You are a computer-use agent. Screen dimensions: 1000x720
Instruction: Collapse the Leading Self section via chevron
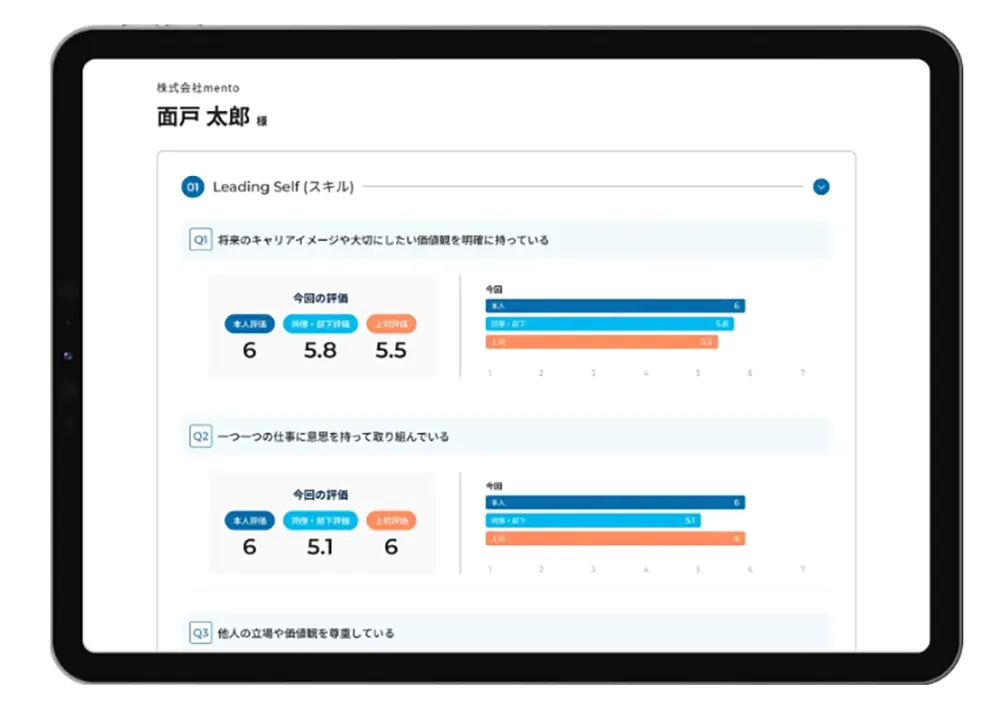pos(821,187)
